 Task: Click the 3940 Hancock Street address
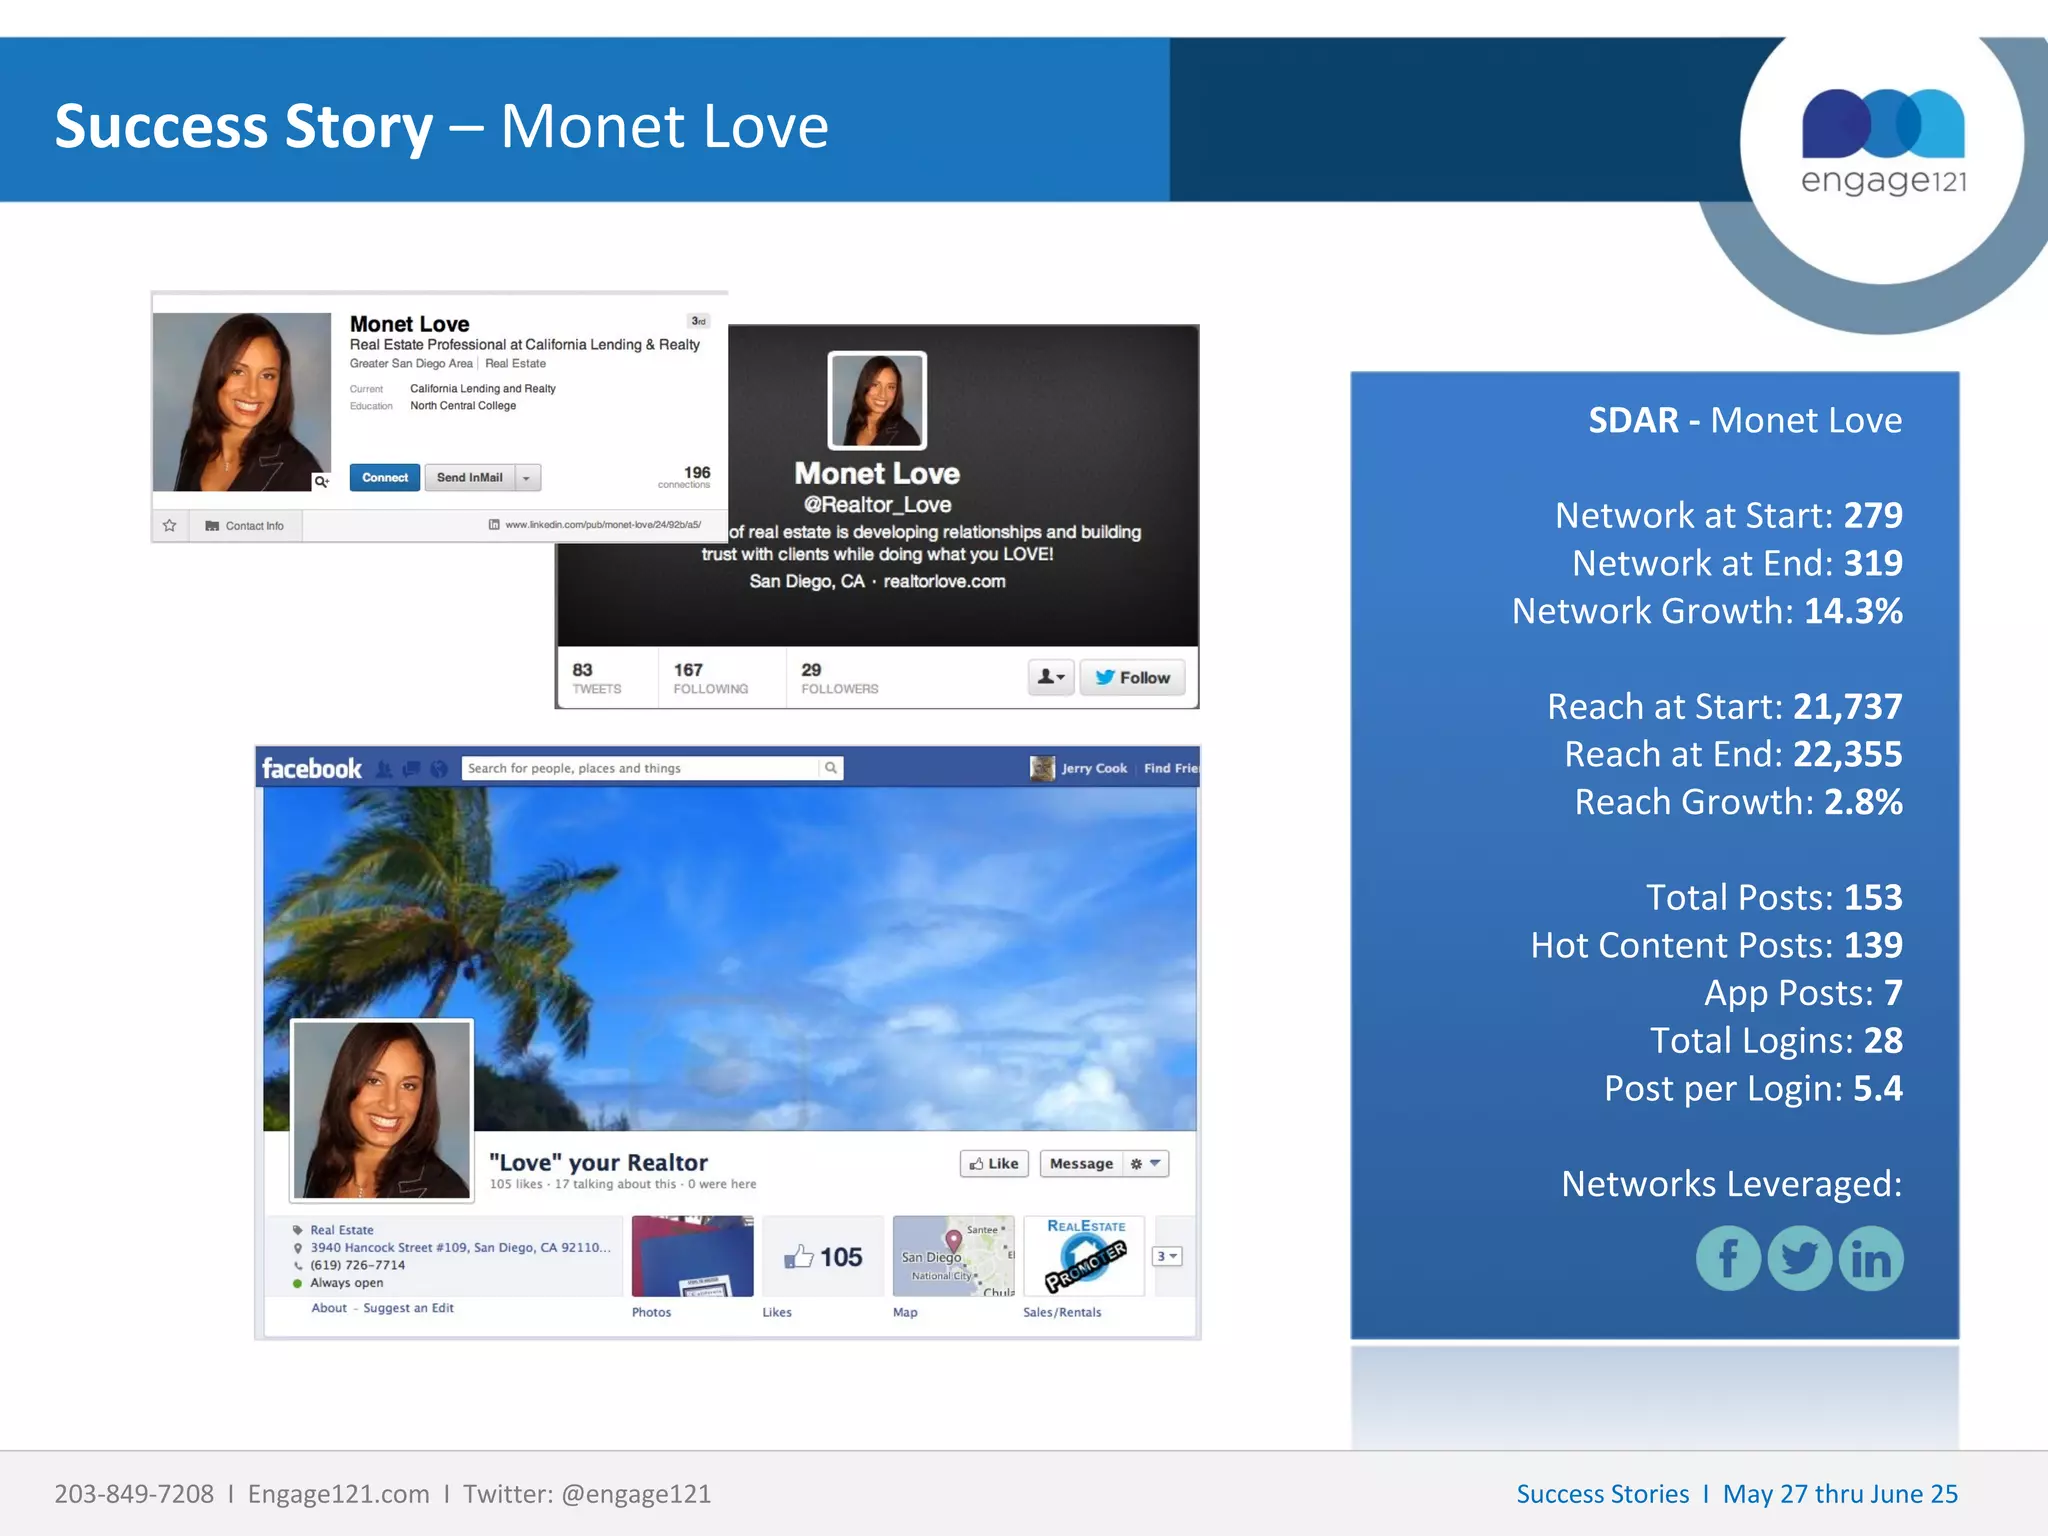click(x=460, y=1248)
